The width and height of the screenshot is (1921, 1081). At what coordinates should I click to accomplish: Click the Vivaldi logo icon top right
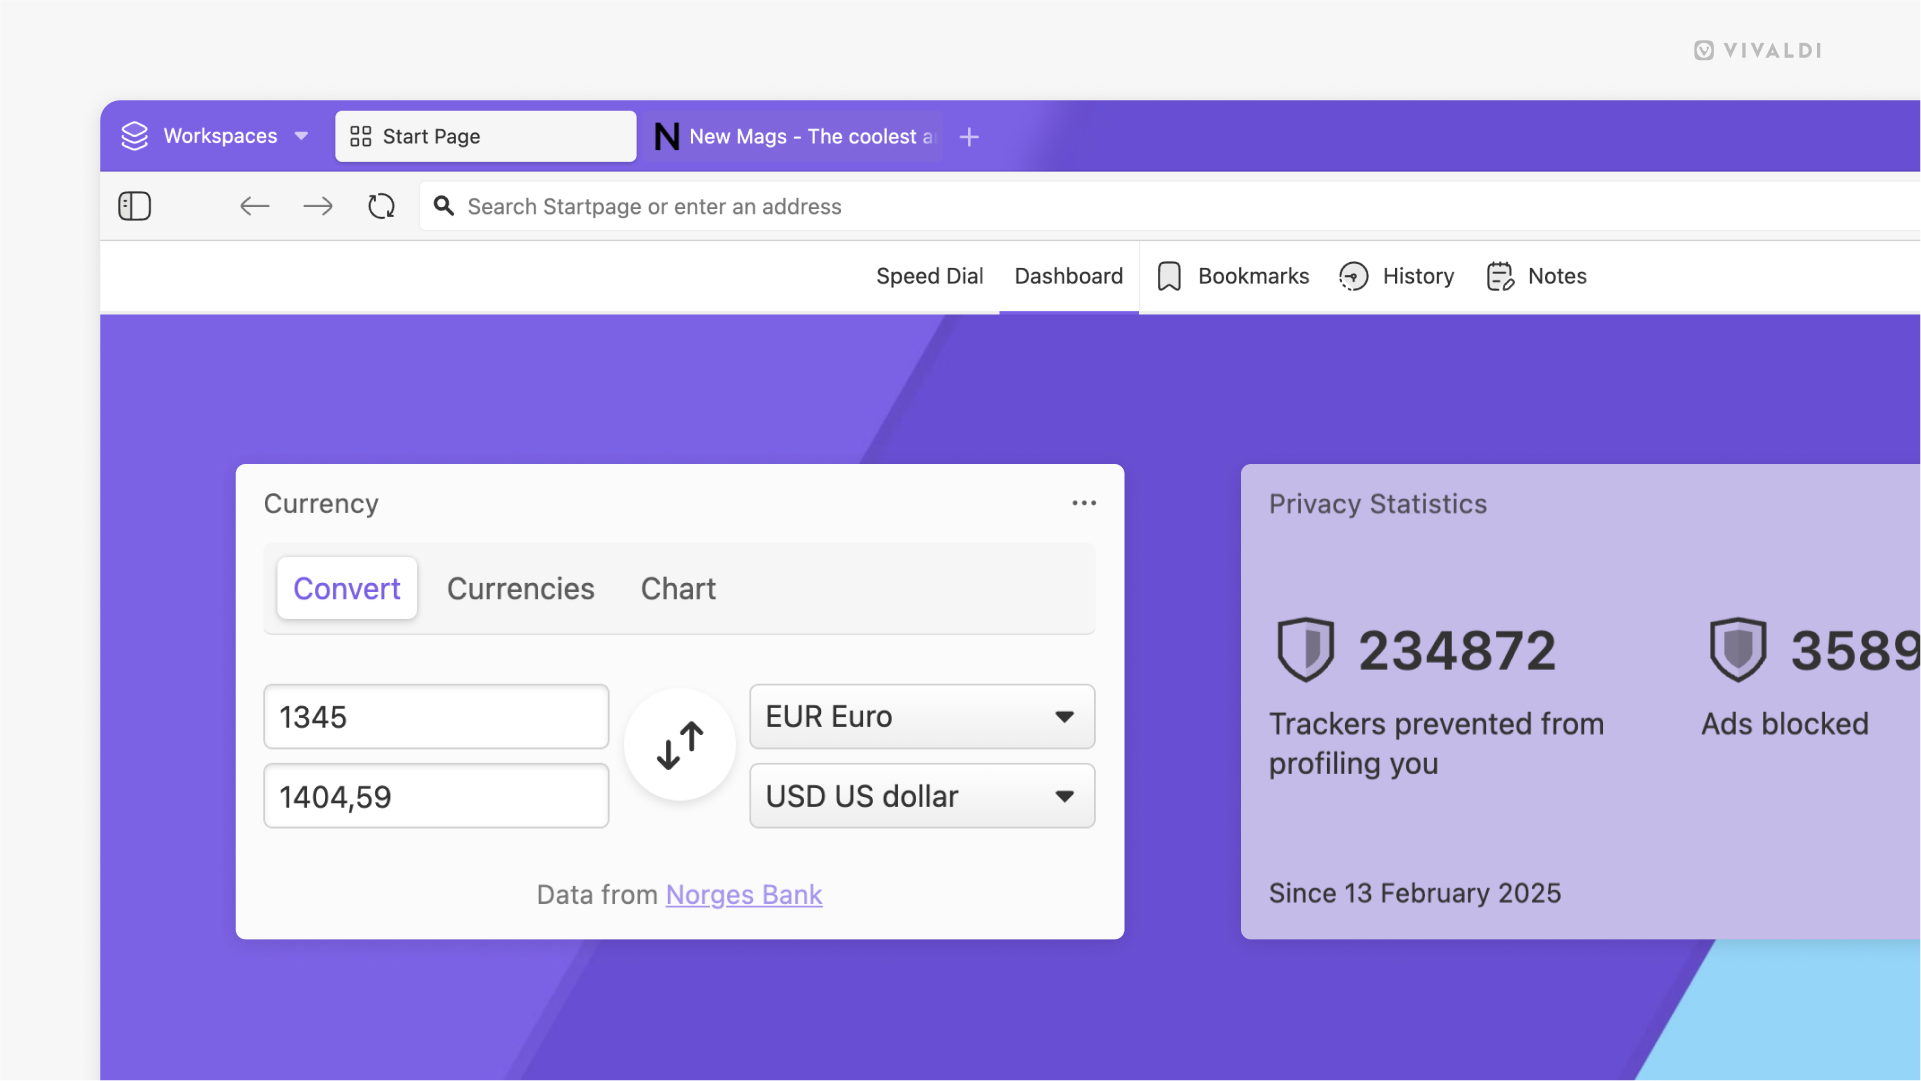coord(1705,50)
